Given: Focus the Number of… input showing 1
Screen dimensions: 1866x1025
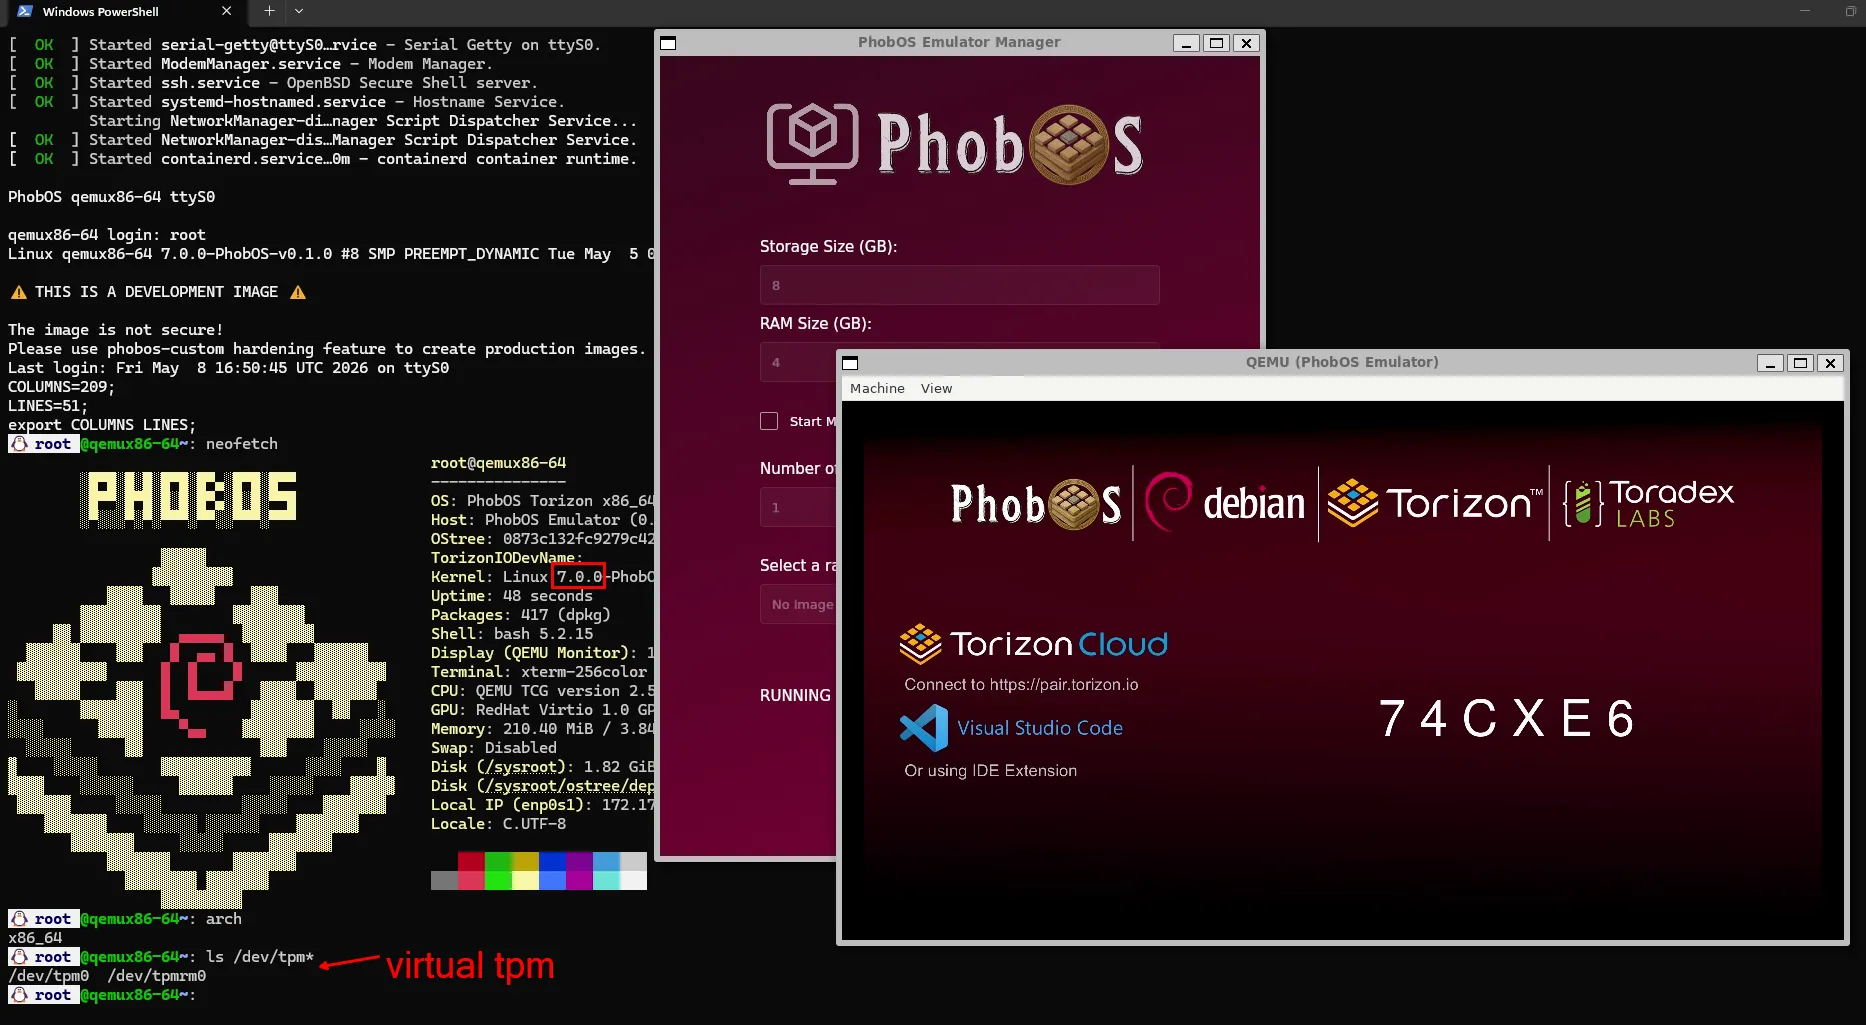Looking at the screenshot, I should 798,507.
